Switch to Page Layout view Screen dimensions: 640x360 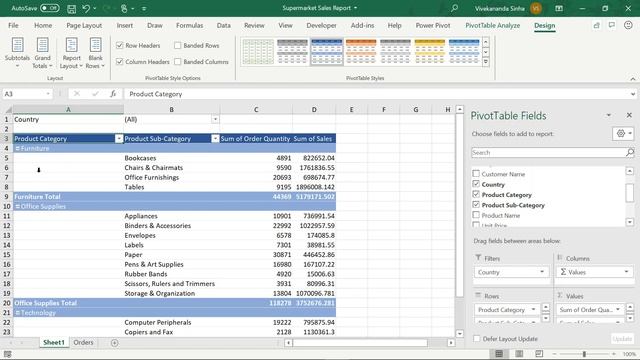[x=519, y=353]
